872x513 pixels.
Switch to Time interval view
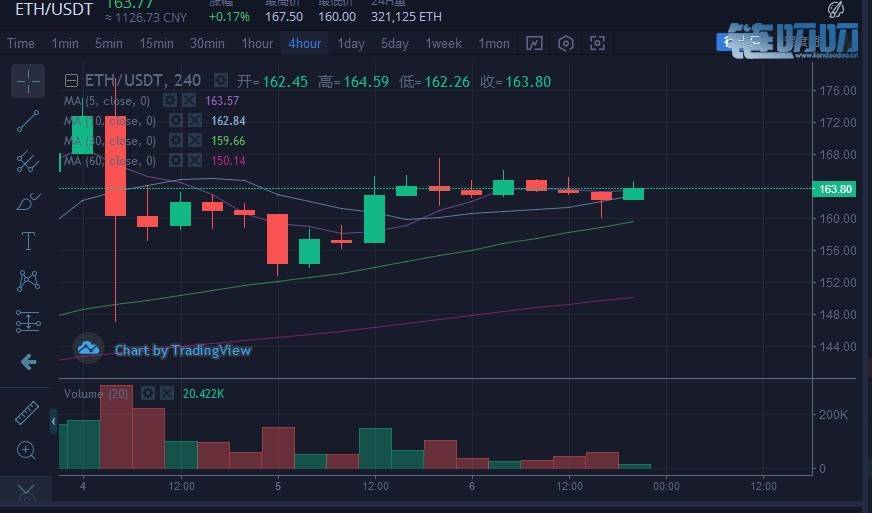click(x=21, y=43)
